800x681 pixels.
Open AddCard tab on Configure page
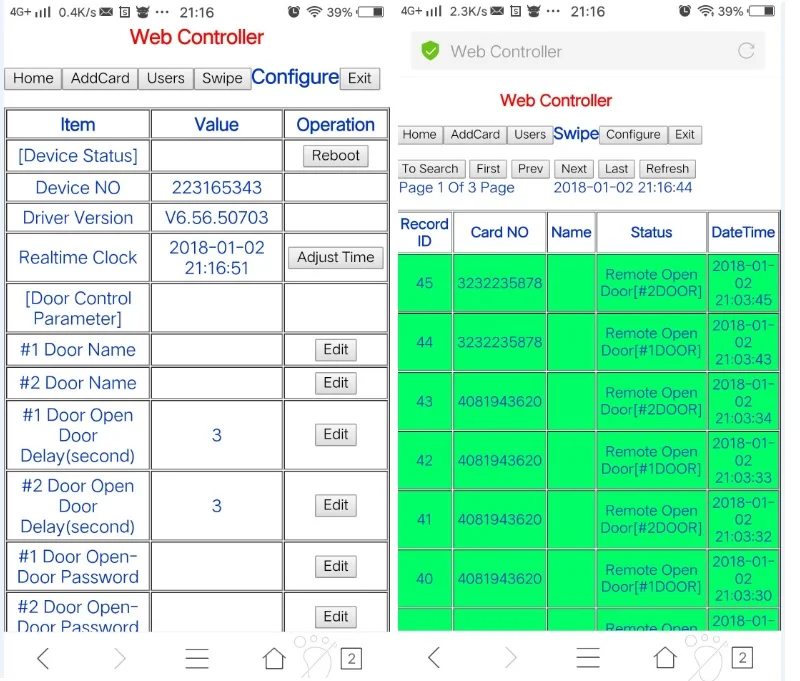pyautogui.click(x=100, y=79)
